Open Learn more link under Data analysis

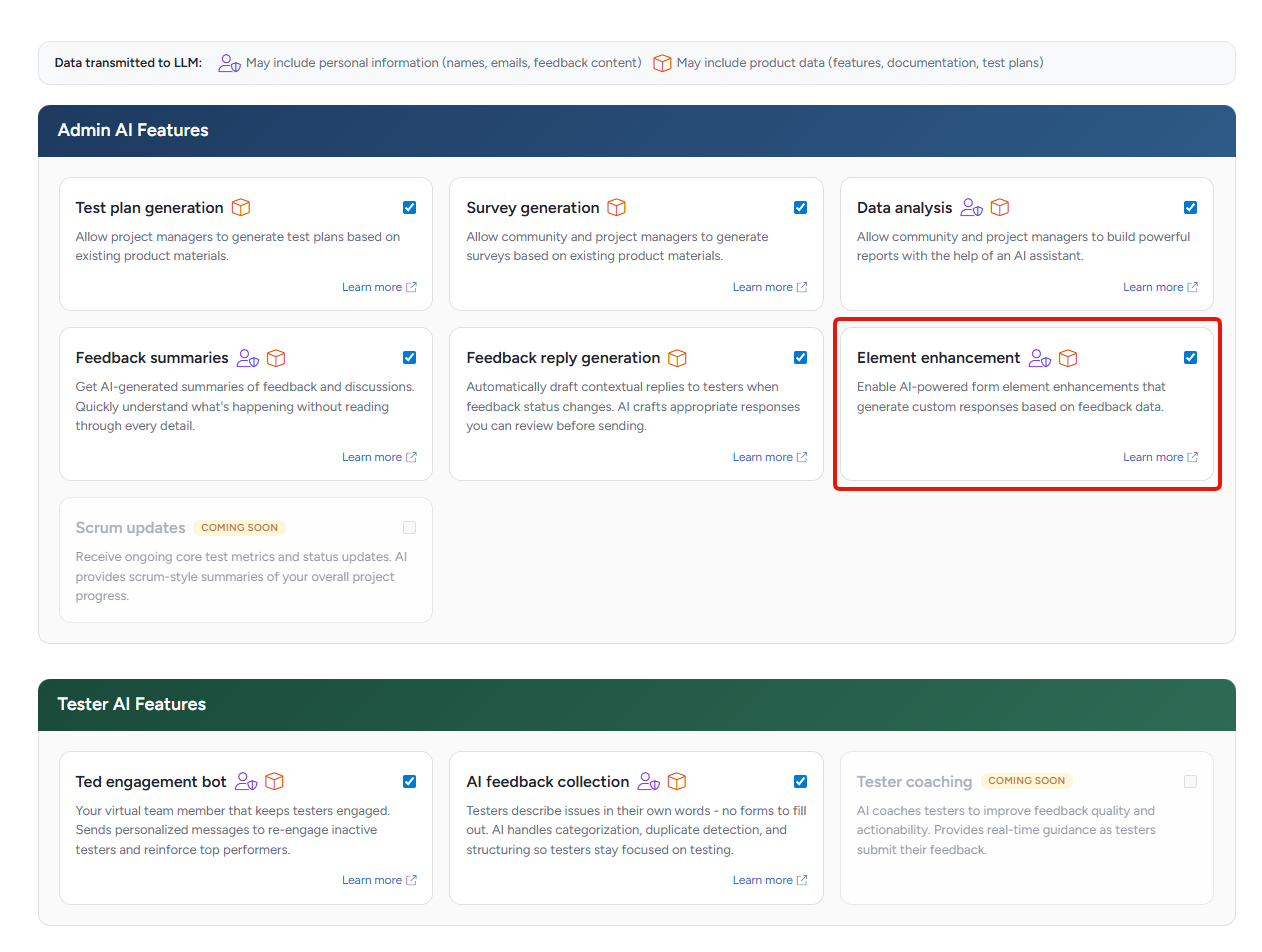click(1159, 287)
